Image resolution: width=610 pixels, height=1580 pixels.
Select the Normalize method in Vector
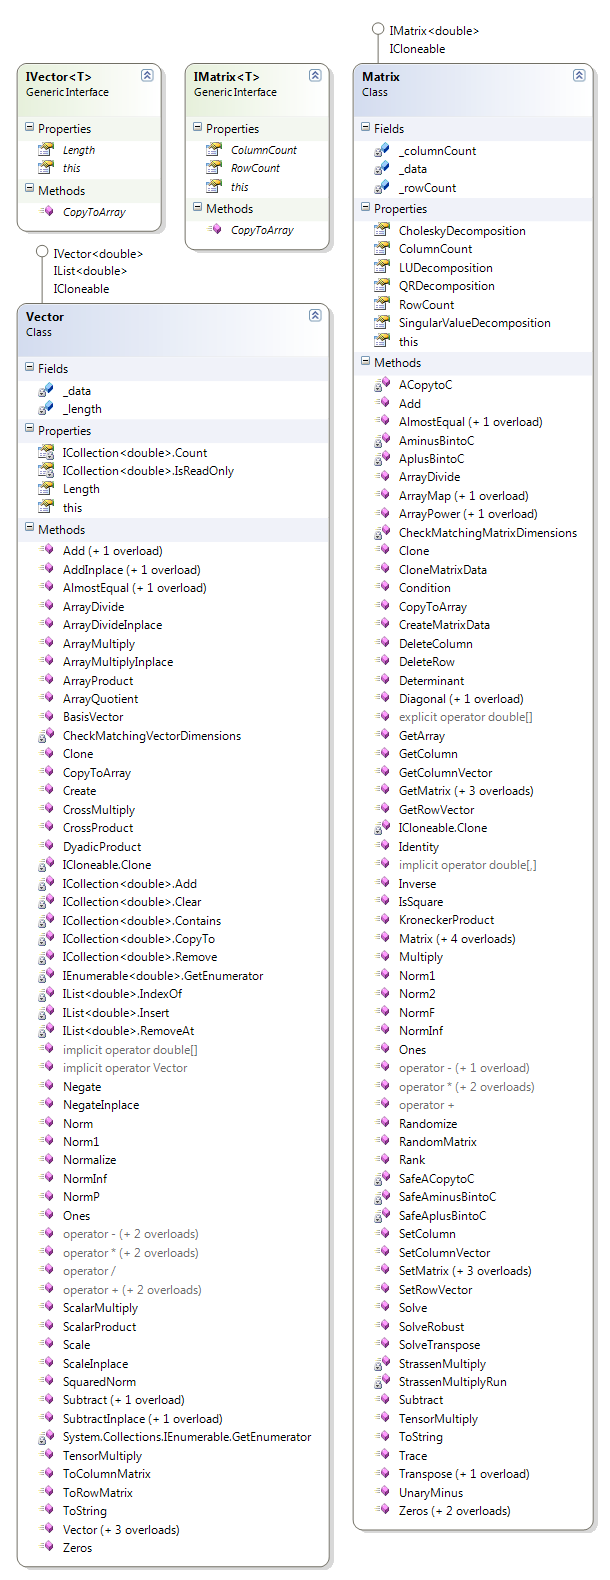89,1160
